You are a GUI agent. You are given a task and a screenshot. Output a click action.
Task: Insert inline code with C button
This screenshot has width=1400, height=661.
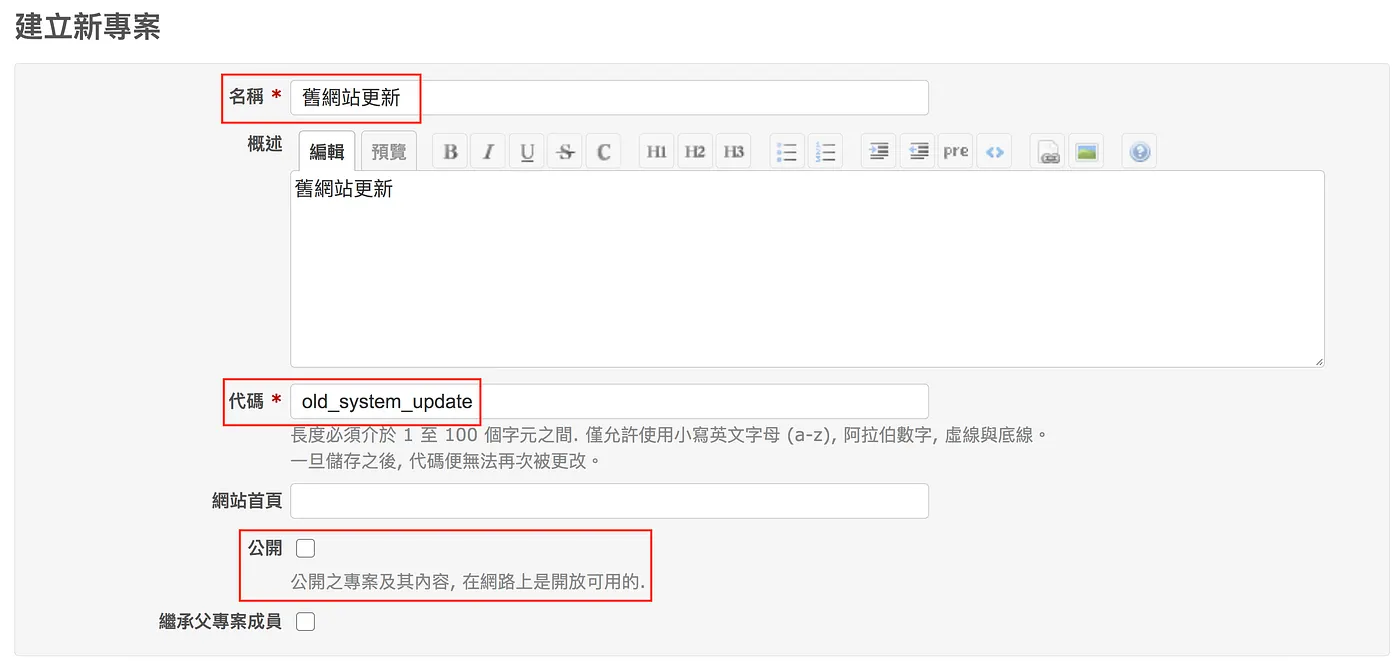603,152
